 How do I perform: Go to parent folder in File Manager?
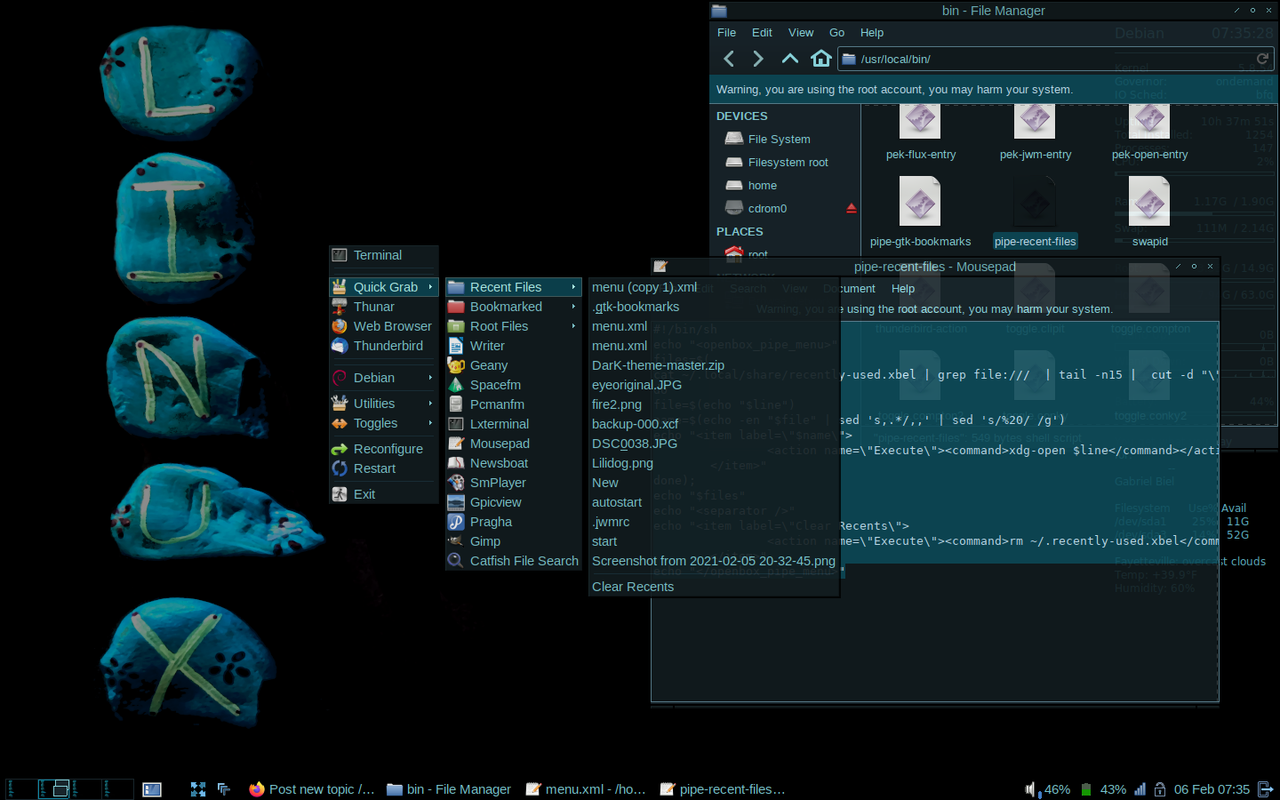click(790, 59)
